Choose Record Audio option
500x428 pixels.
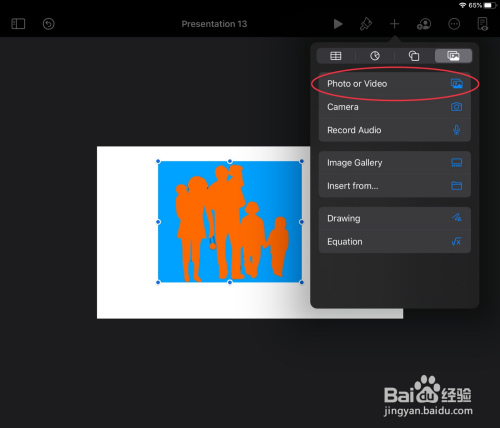[x=395, y=130]
